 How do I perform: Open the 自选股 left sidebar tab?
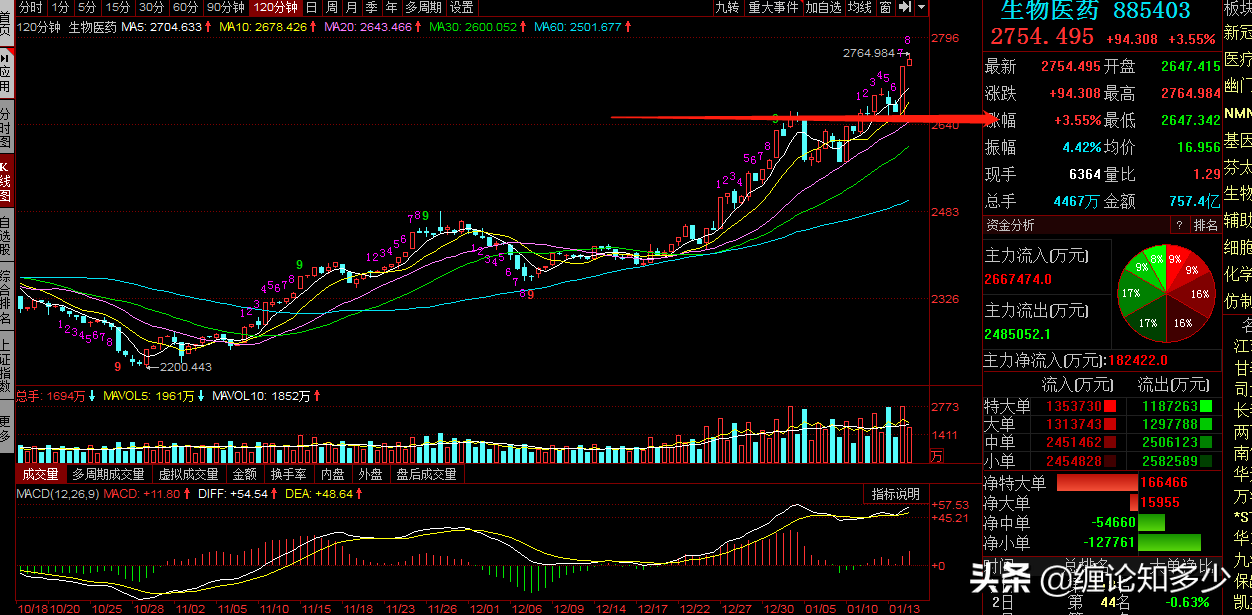[6, 237]
